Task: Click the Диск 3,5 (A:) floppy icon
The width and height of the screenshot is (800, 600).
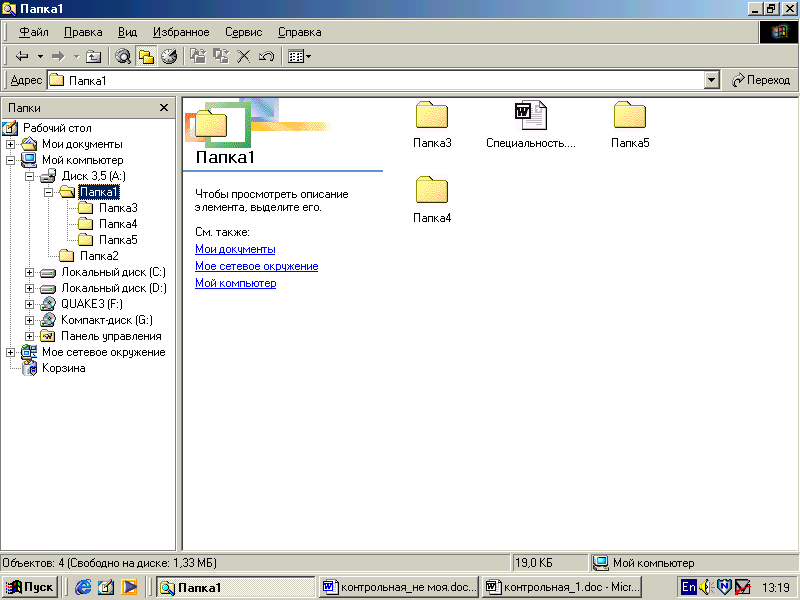Action: pos(48,177)
